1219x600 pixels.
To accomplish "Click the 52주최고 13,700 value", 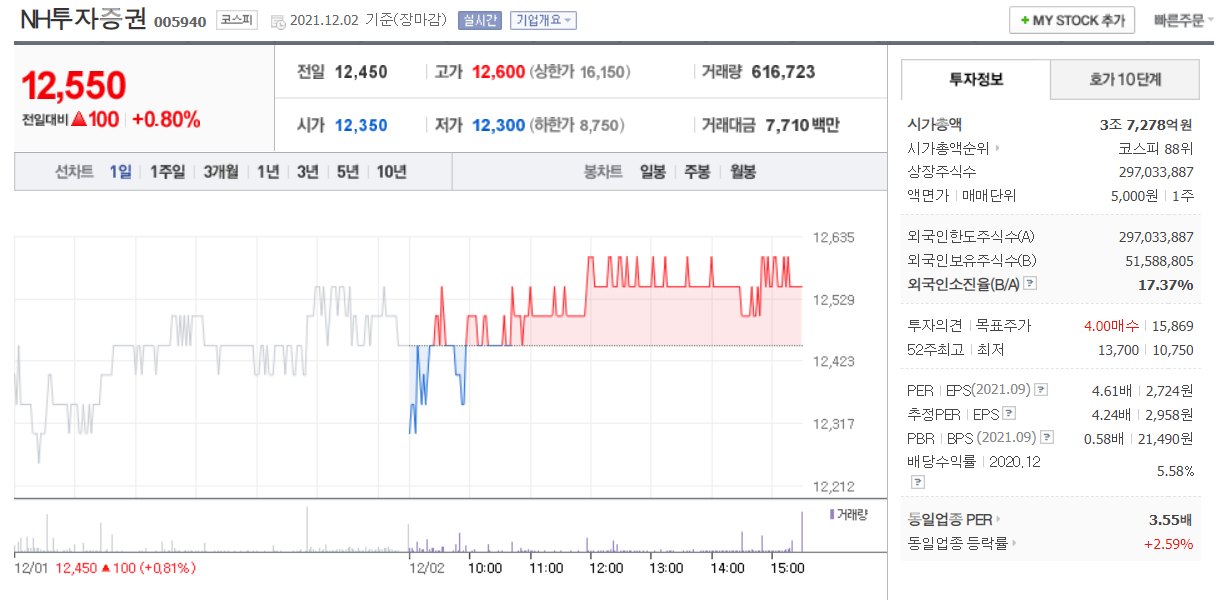I will tap(1119, 350).
